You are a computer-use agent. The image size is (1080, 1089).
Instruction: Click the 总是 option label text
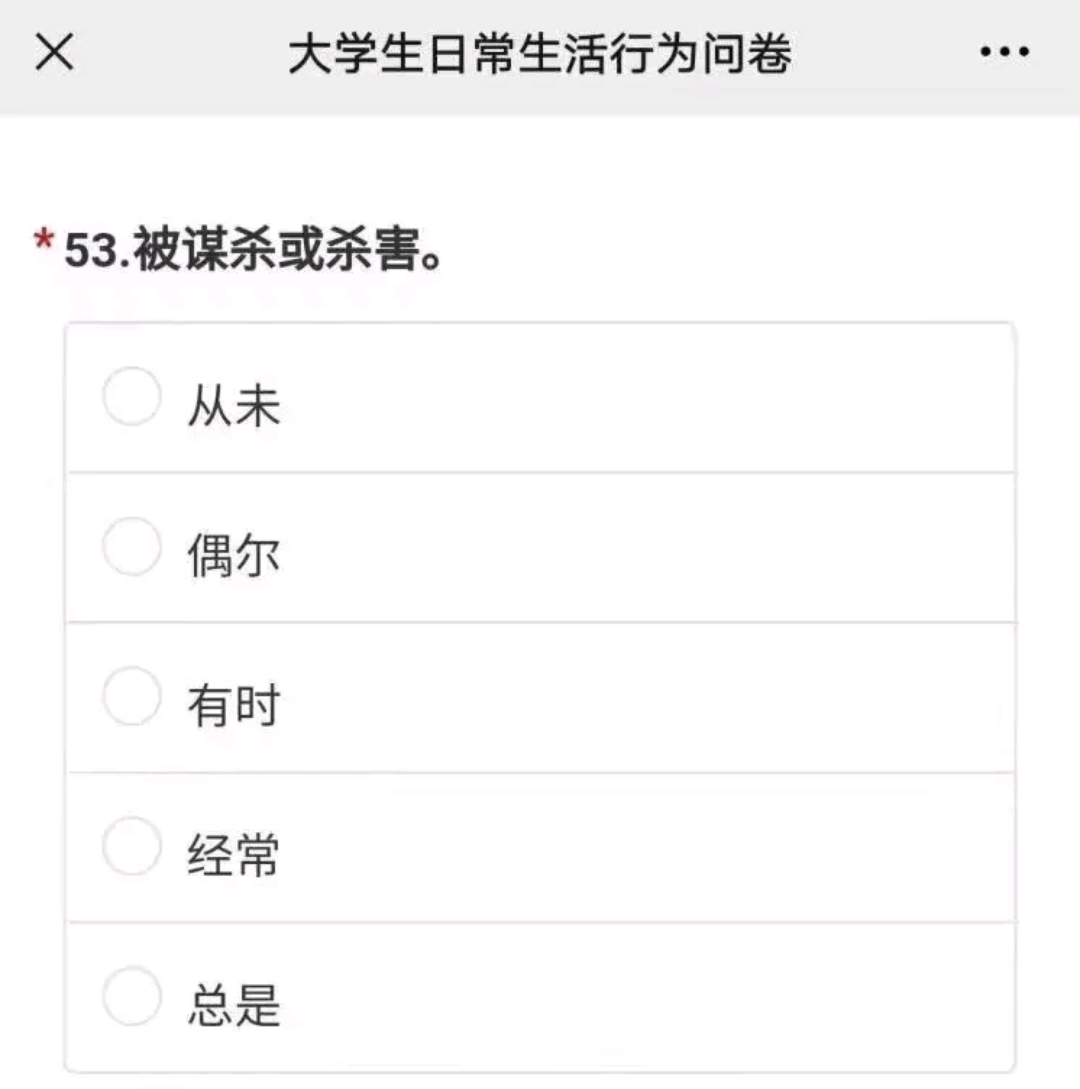234,1007
